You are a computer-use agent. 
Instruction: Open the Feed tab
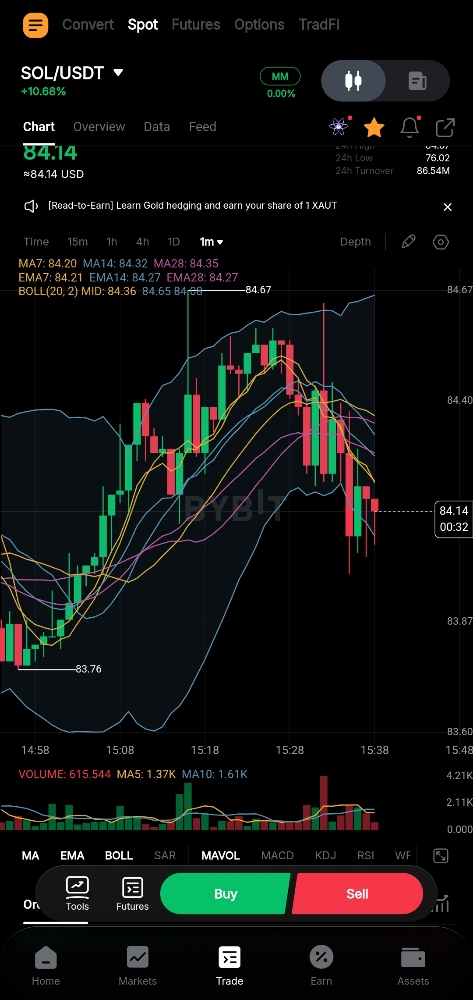[203, 127]
